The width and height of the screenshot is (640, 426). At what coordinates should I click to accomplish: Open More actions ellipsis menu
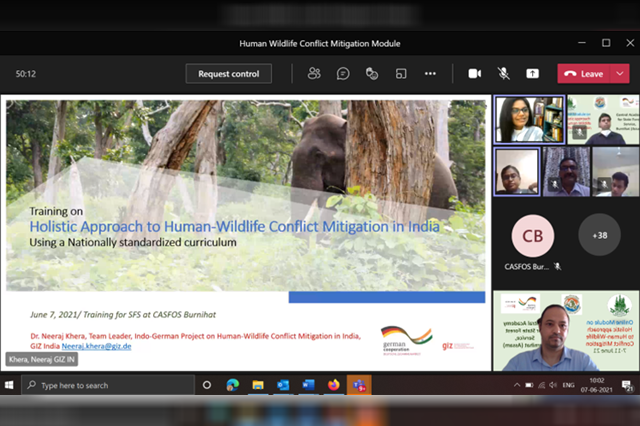[x=430, y=74]
